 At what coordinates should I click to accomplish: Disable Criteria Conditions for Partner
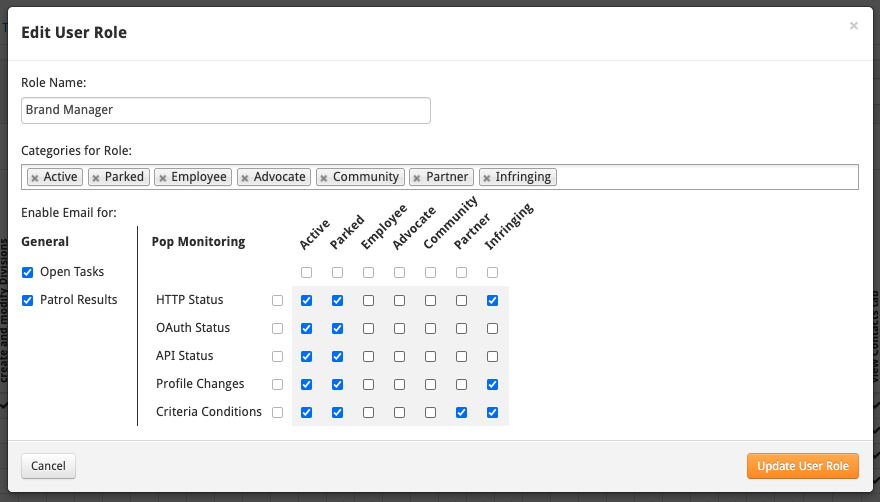[461, 412]
